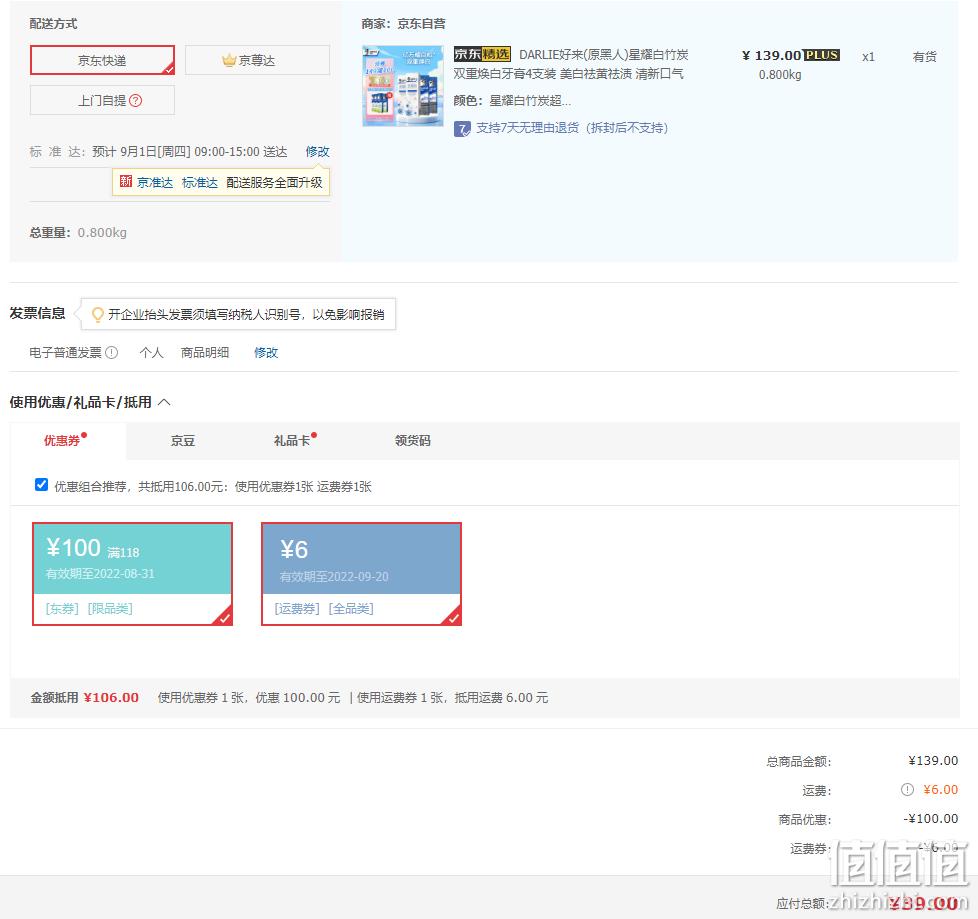This screenshot has height=919, width=978.
Task: Switch to the 京豆 tab
Action: (x=183, y=440)
